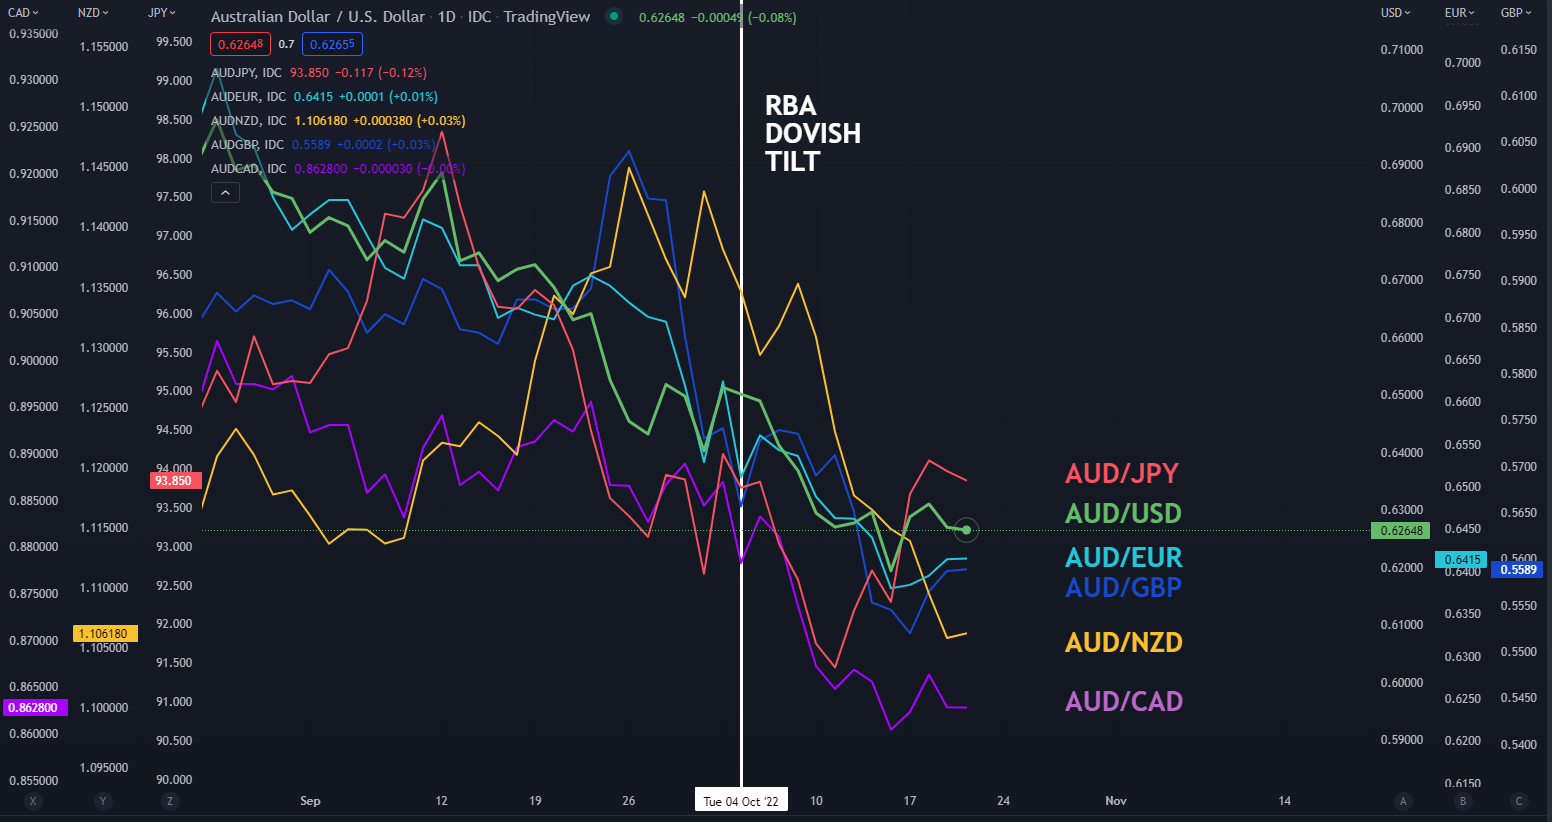Click the X scale mode circle icon
The image size is (1552, 822).
(33, 801)
